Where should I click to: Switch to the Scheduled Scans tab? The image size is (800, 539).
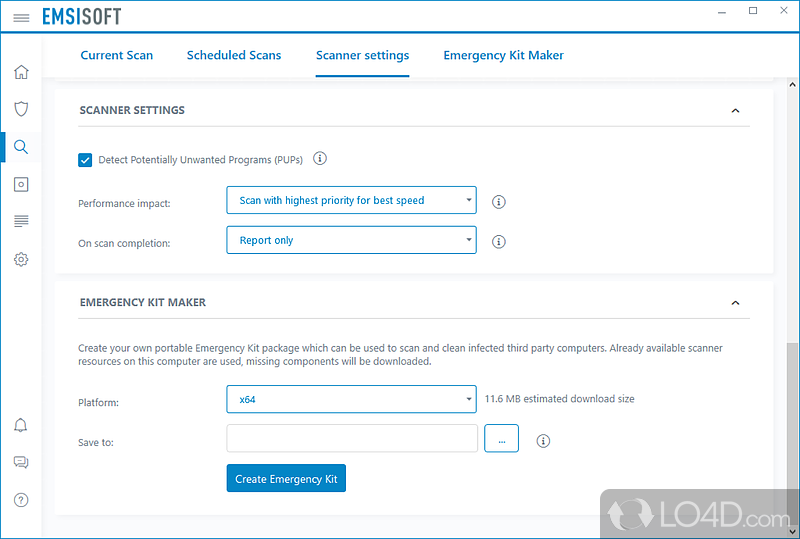coord(234,55)
